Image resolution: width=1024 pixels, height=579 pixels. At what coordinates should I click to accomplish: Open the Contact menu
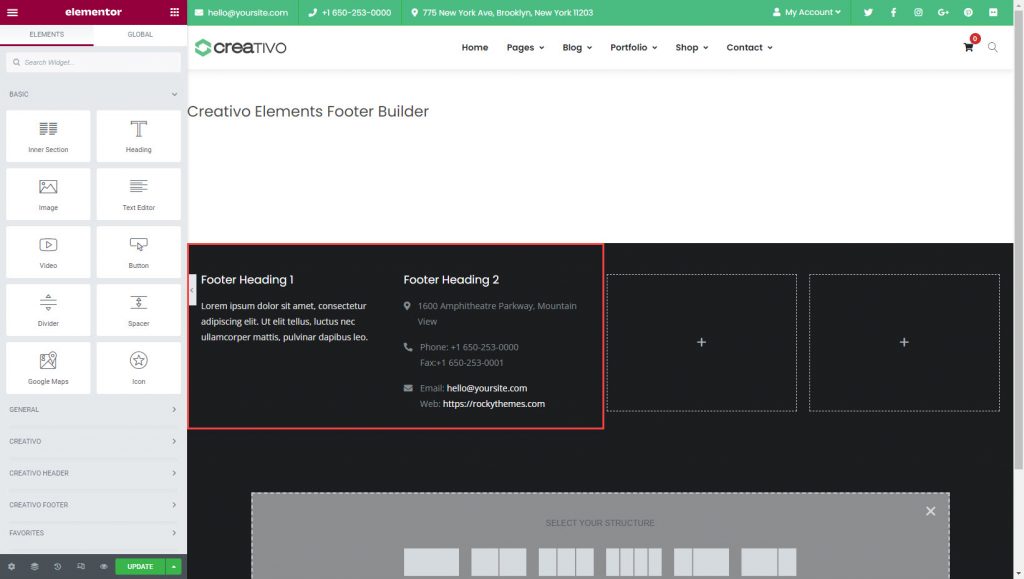tap(749, 48)
